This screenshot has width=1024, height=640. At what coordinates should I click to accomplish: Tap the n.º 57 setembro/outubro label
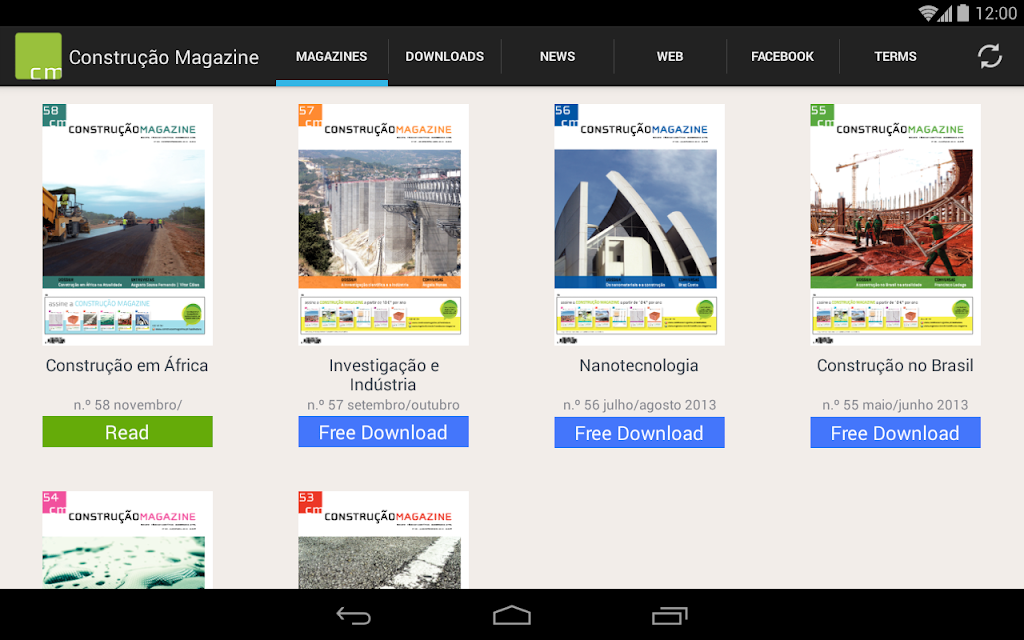pos(383,405)
